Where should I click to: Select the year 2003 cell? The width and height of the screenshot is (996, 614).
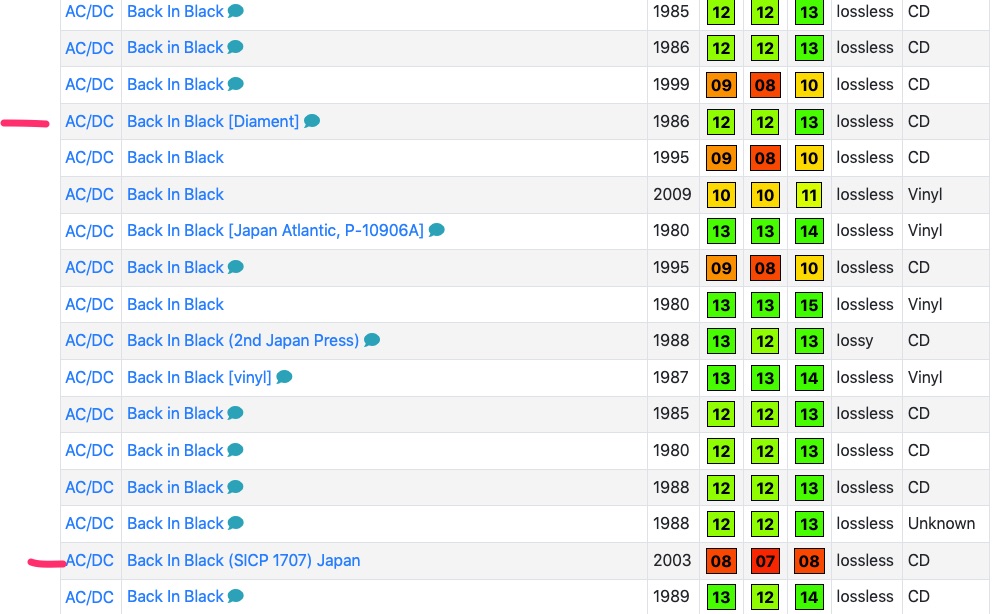(x=671, y=560)
